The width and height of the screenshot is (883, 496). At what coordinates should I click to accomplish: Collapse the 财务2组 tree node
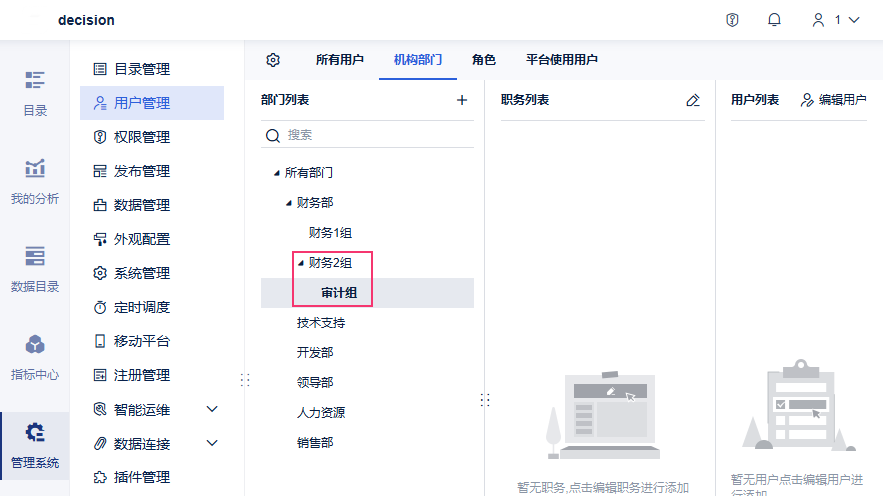click(x=301, y=263)
